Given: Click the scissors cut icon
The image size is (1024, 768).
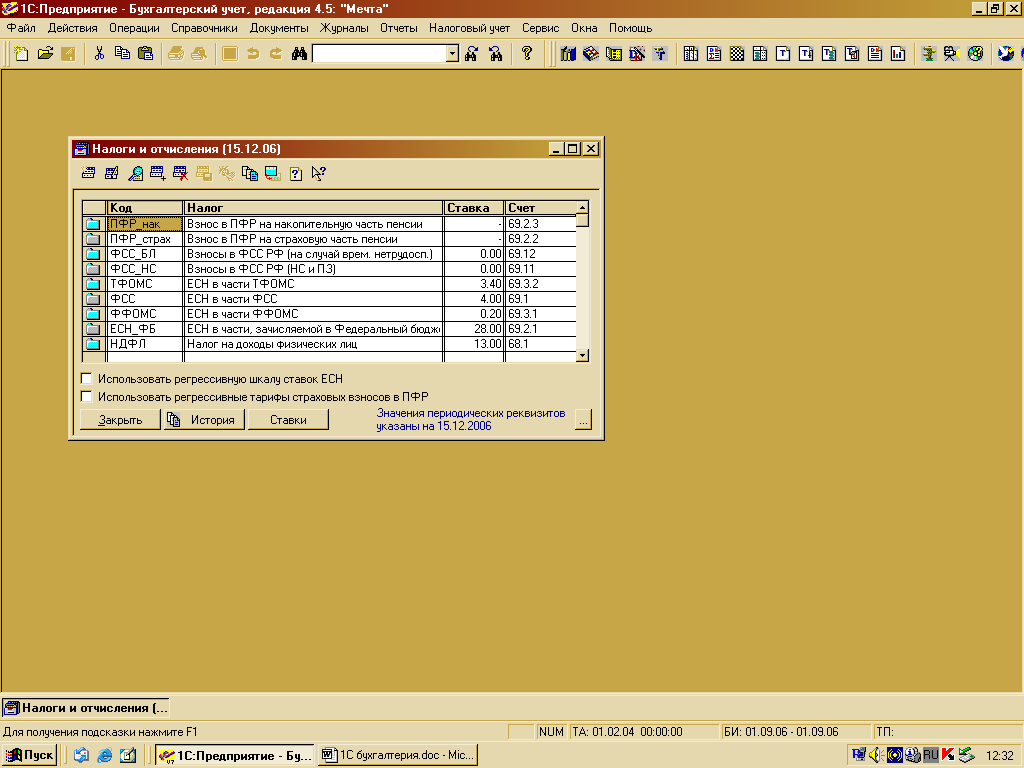Looking at the screenshot, I should [x=99, y=54].
